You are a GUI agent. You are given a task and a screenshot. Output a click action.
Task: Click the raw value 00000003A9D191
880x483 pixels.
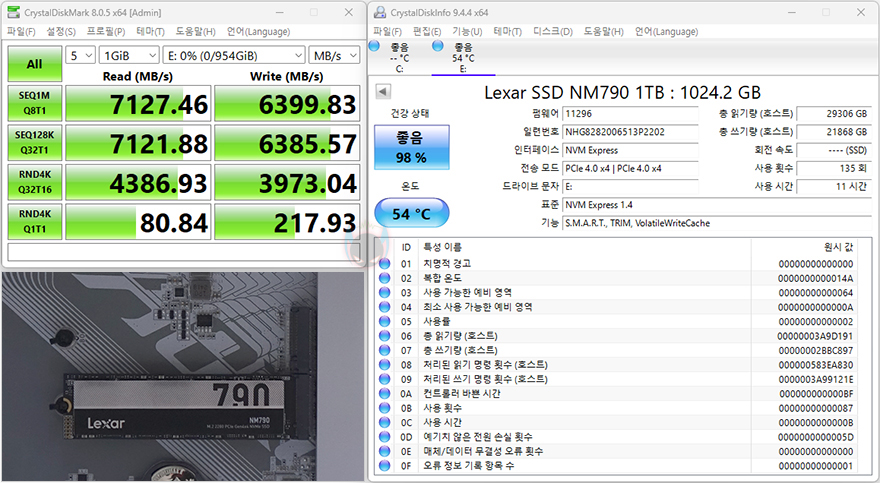point(815,336)
